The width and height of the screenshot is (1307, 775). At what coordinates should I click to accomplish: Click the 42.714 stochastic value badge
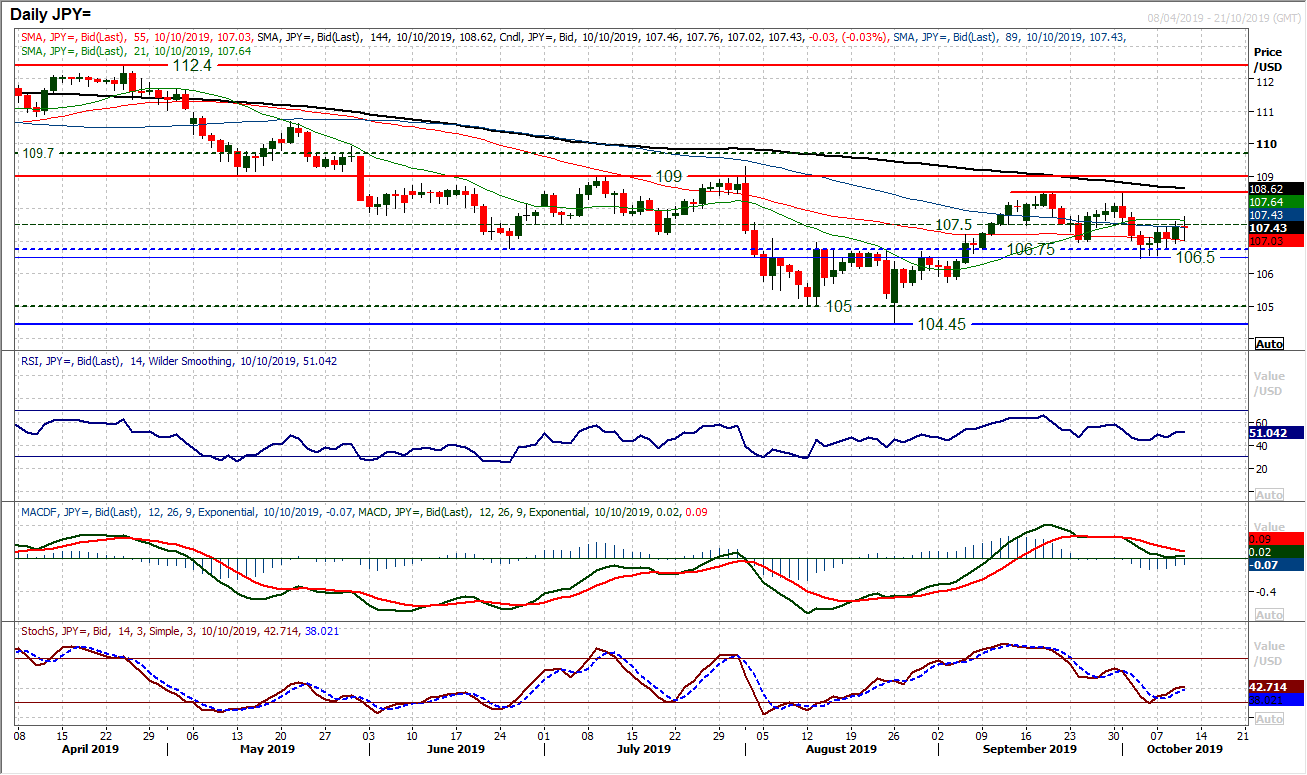pos(1270,688)
